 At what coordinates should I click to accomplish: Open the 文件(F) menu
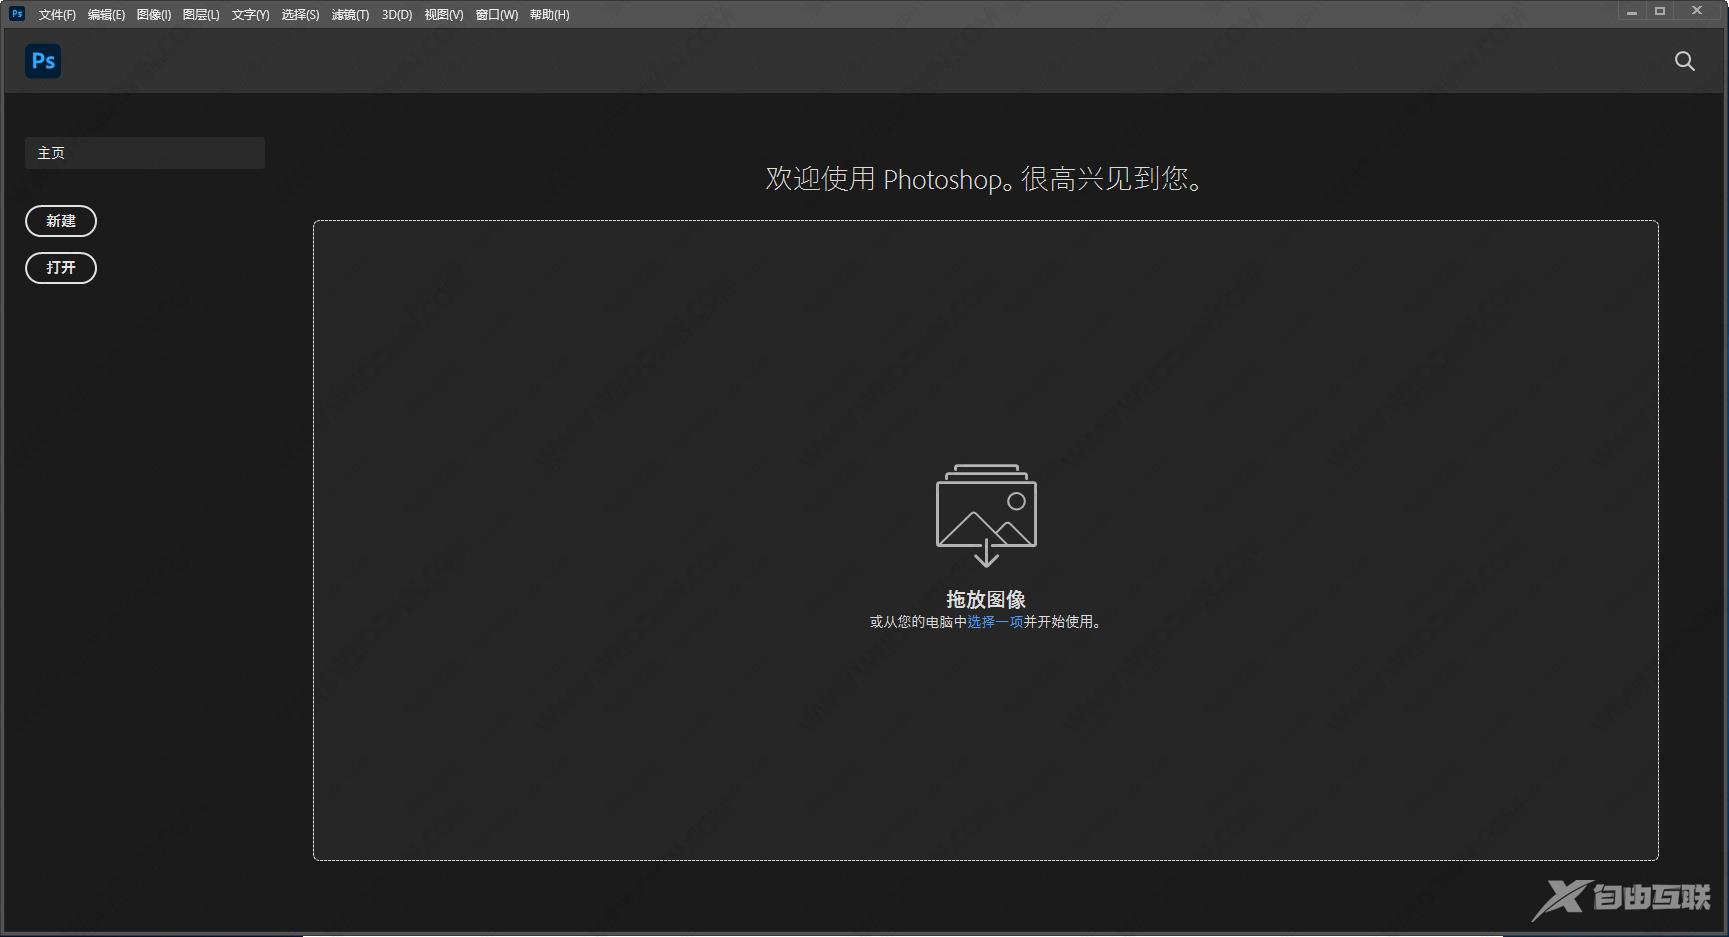(x=57, y=15)
